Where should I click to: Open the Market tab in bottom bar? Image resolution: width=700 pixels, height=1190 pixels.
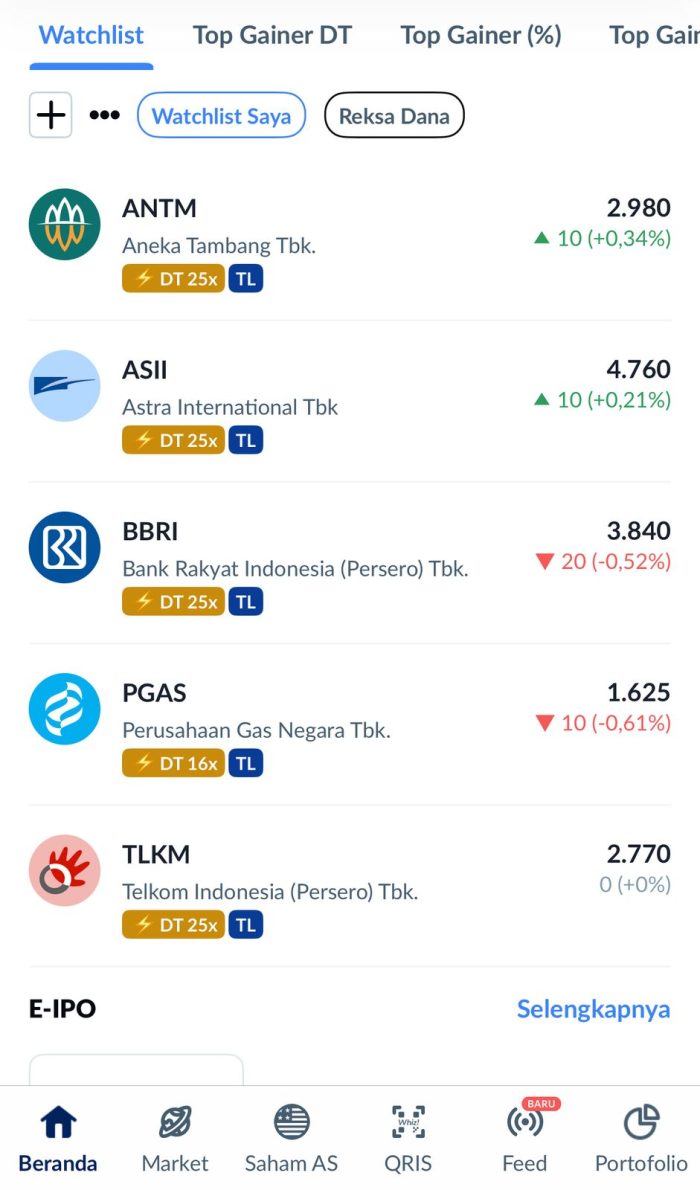[175, 1139]
